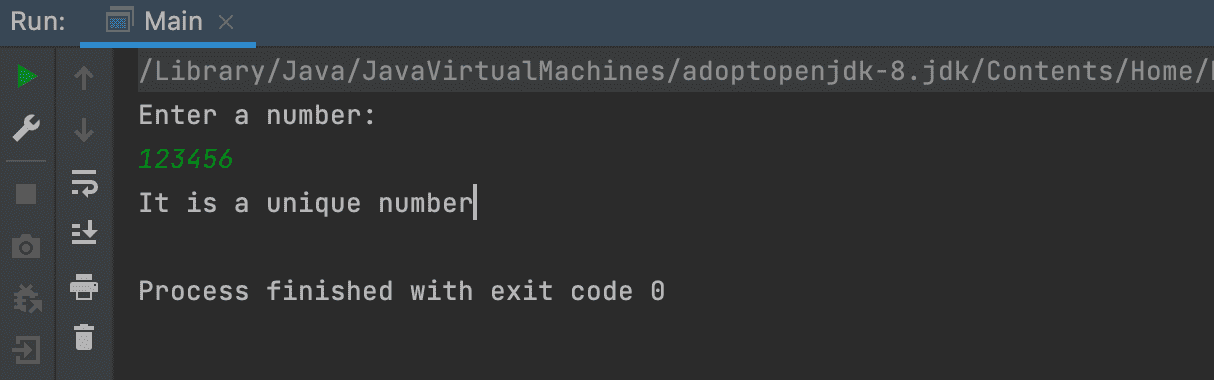Click the grey Stop process square
Screen dimensions: 1214x380
coord(27,194)
